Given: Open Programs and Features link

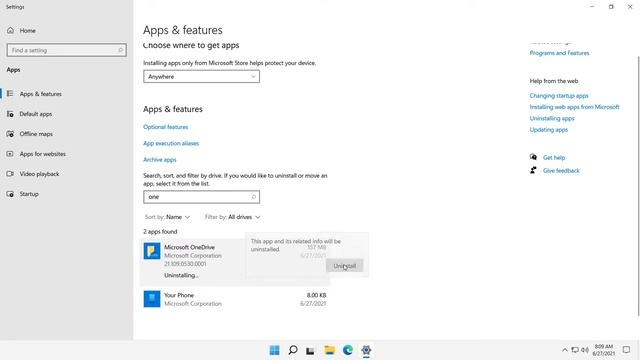Looking at the screenshot, I should pos(559,53).
